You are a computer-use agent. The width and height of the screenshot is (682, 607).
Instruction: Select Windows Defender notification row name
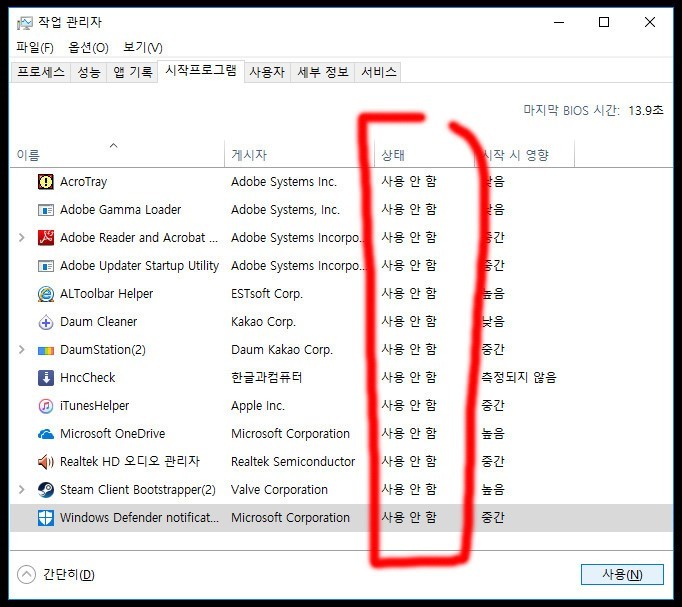[x=139, y=517]
